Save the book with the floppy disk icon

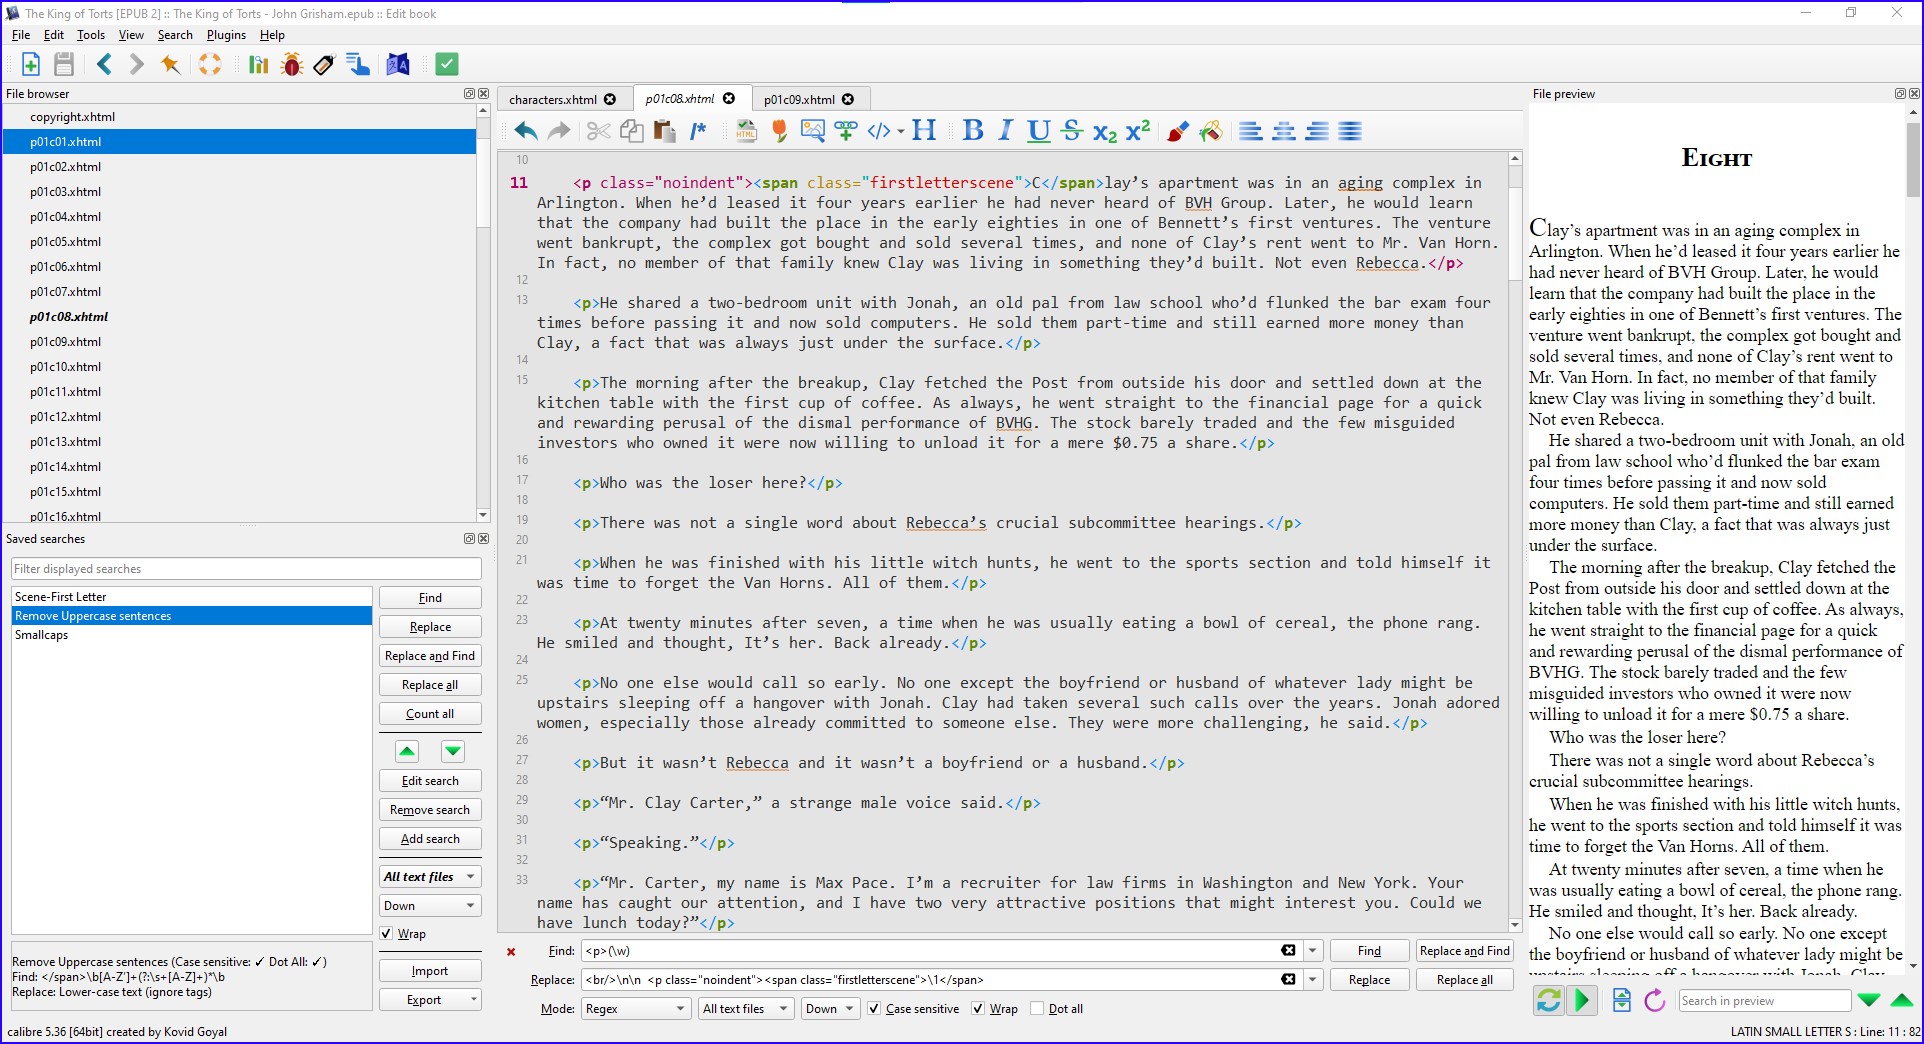tap(64, 64)
